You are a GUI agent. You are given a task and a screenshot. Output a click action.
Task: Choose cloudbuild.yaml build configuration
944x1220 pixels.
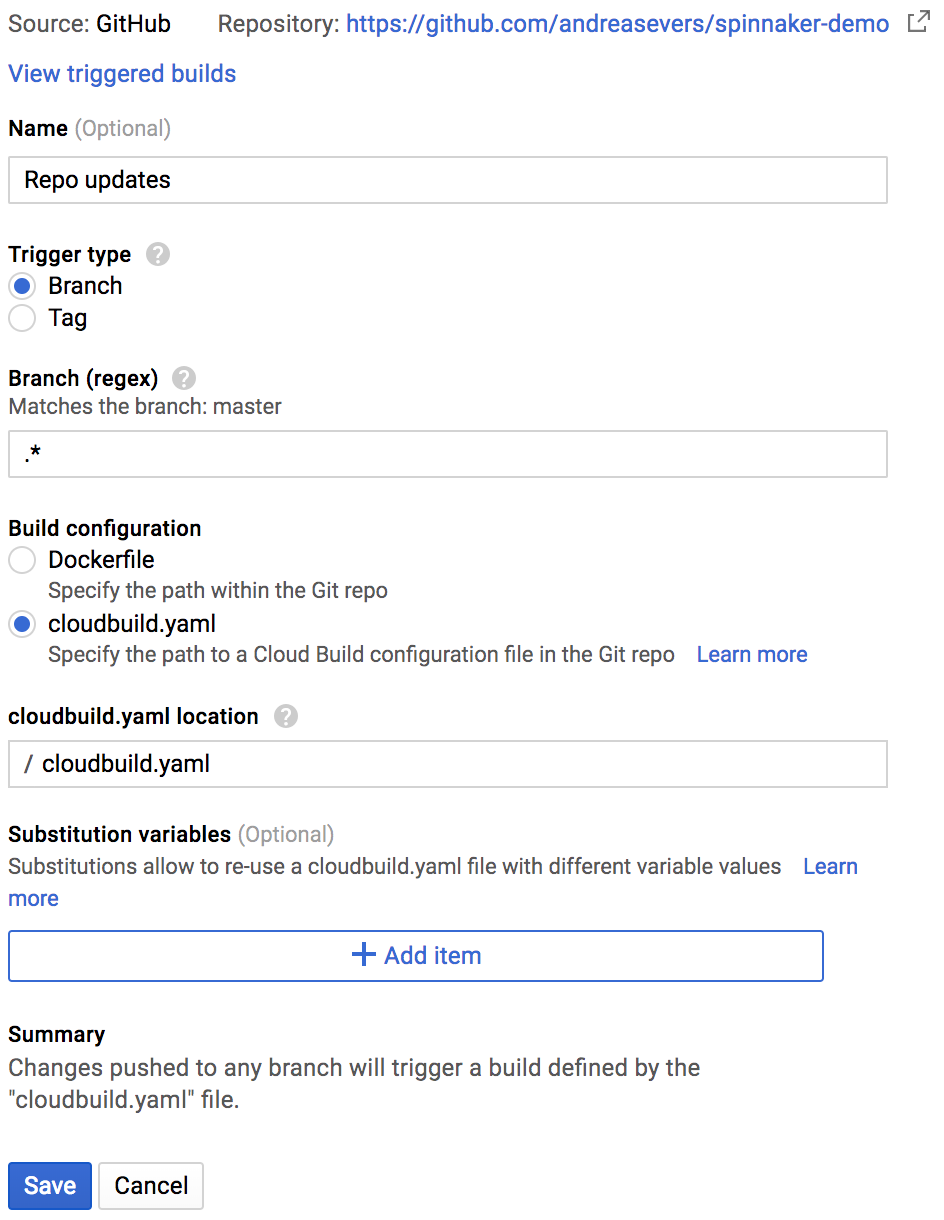(x=22, y=624)
